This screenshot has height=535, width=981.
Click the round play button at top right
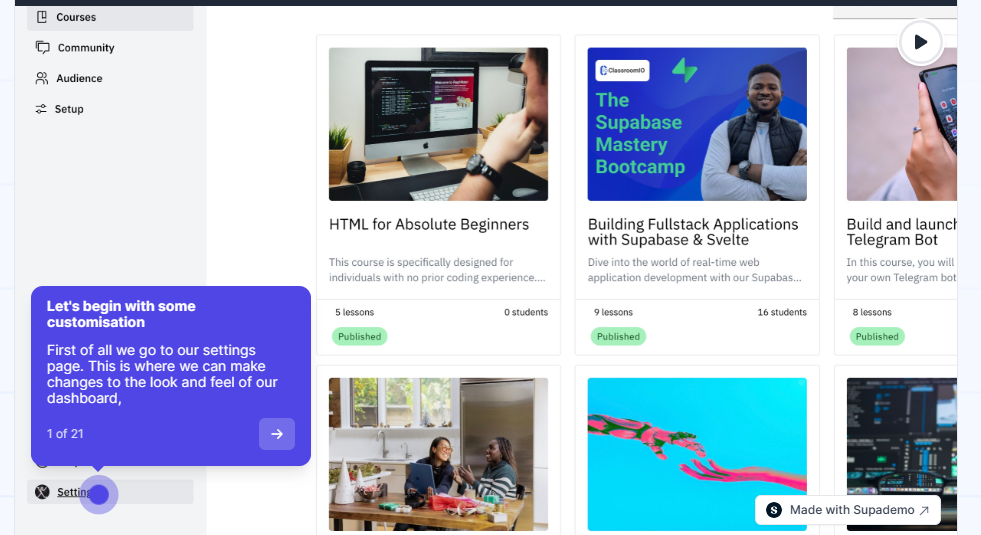pyautogui.click(x=920, y=42)
